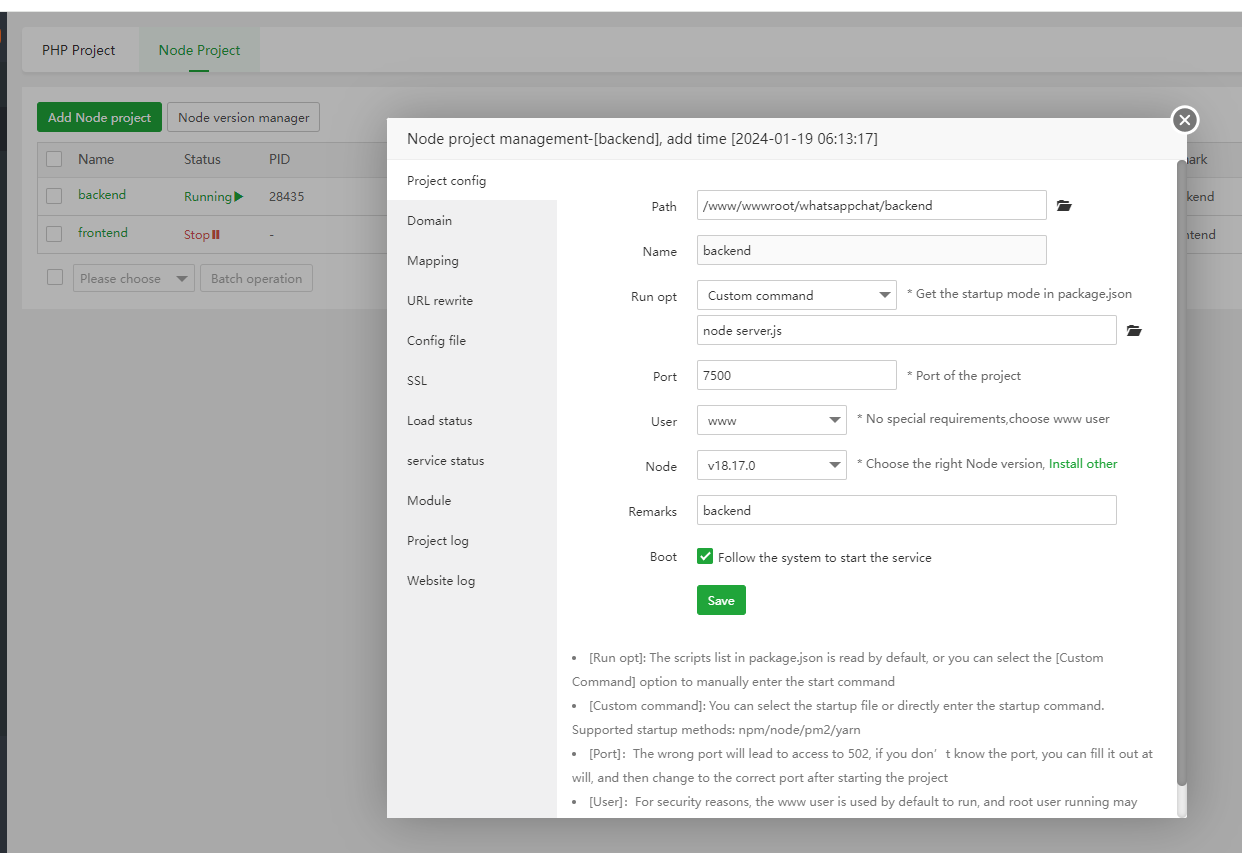This screenshot has height=853, width=1242.
Task: Toggle Follow the system to start checkbox
Action: point(705,557)
